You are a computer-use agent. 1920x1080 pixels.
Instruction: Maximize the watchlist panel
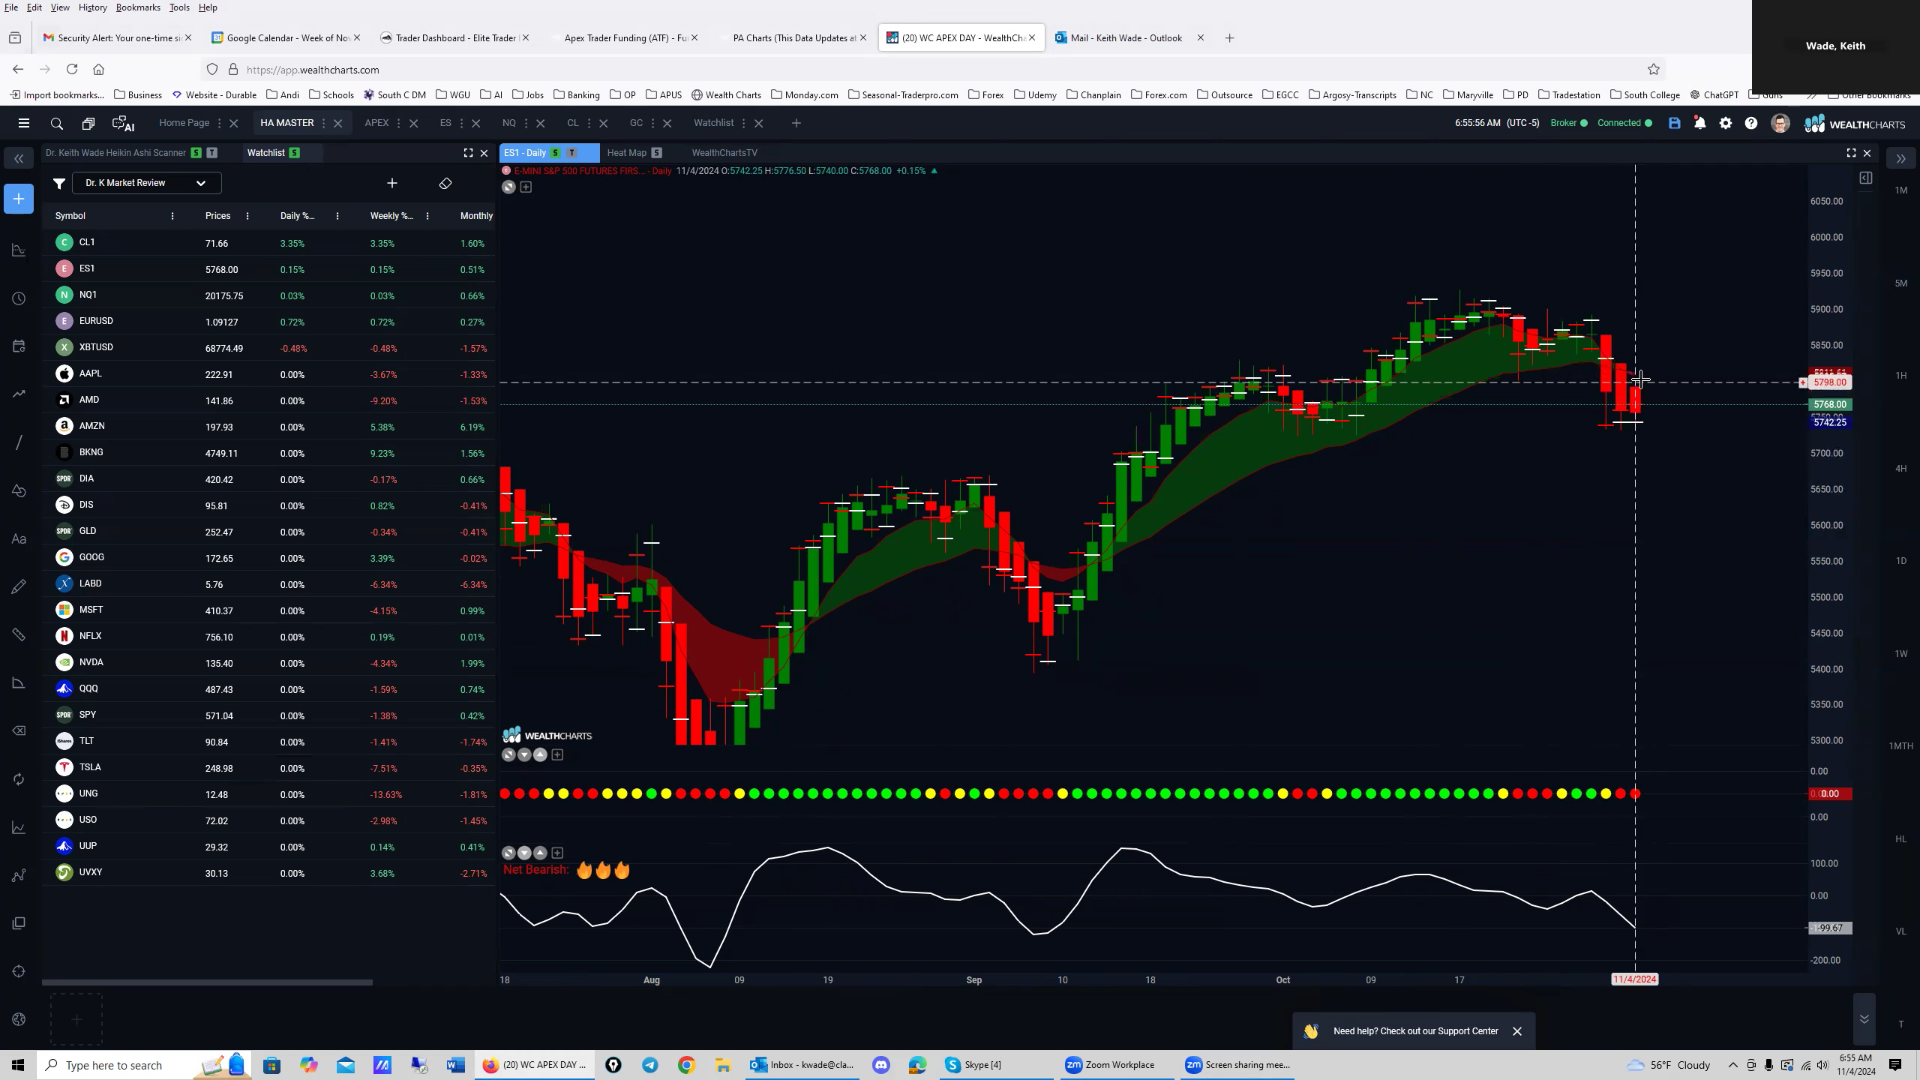pyautogui.click(x=468, y=153)
